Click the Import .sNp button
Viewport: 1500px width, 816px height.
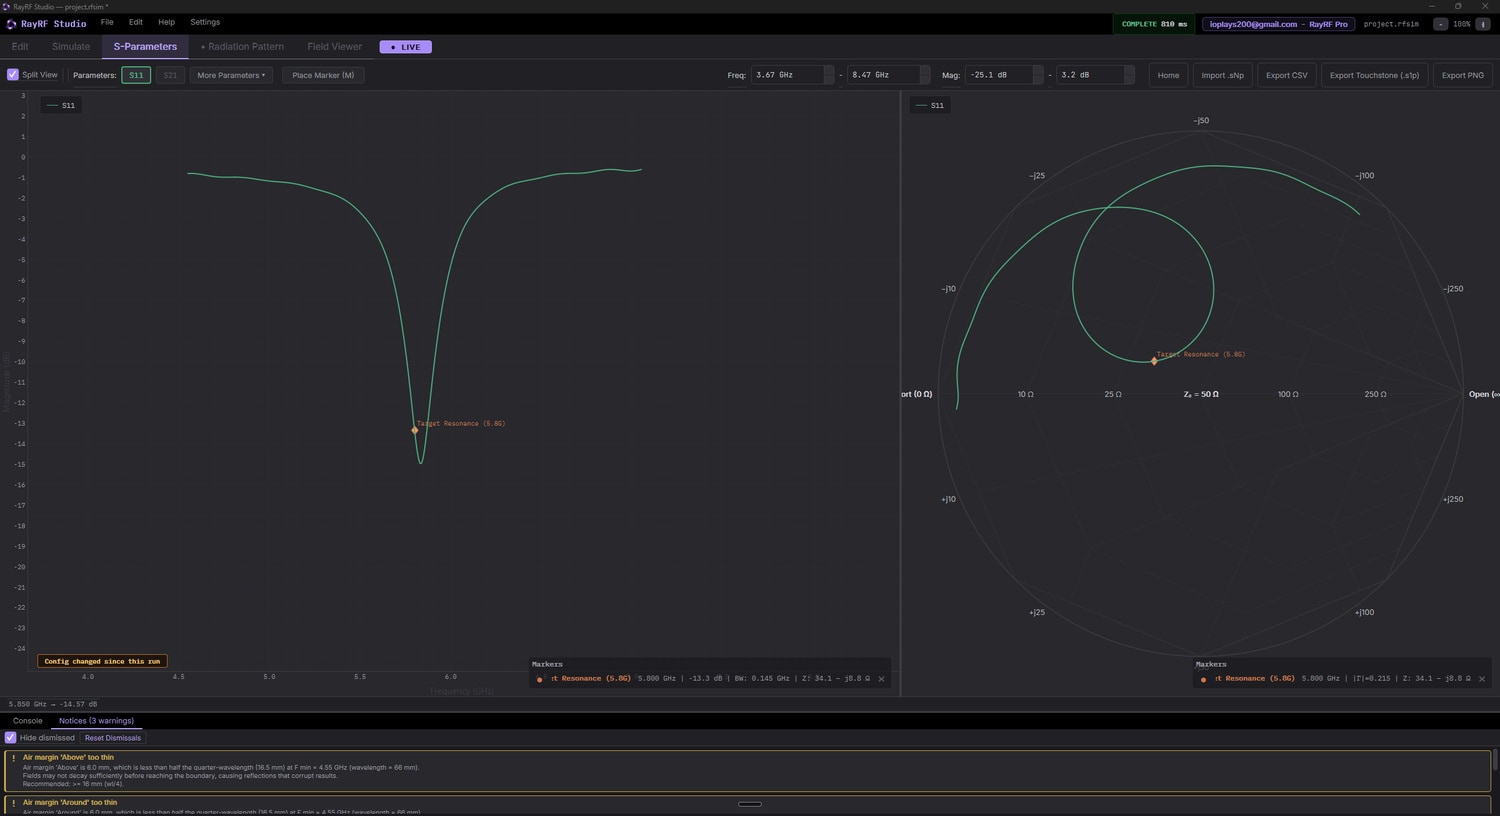point(1222,75)
